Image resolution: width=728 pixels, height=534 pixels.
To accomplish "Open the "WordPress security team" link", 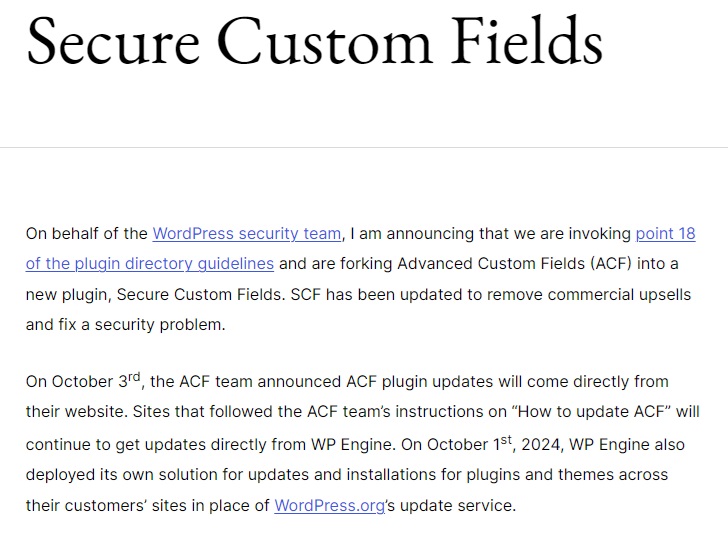I will coord(246,234).
